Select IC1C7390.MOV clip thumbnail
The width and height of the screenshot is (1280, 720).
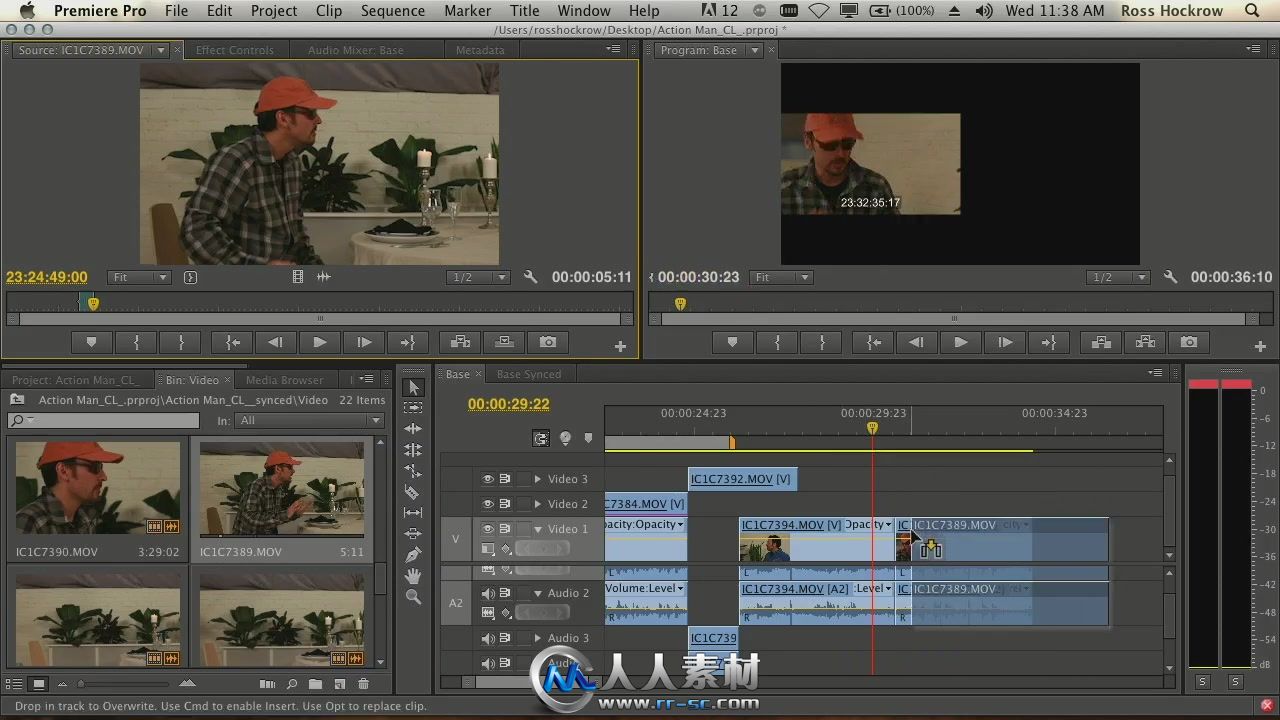(97, 488)
